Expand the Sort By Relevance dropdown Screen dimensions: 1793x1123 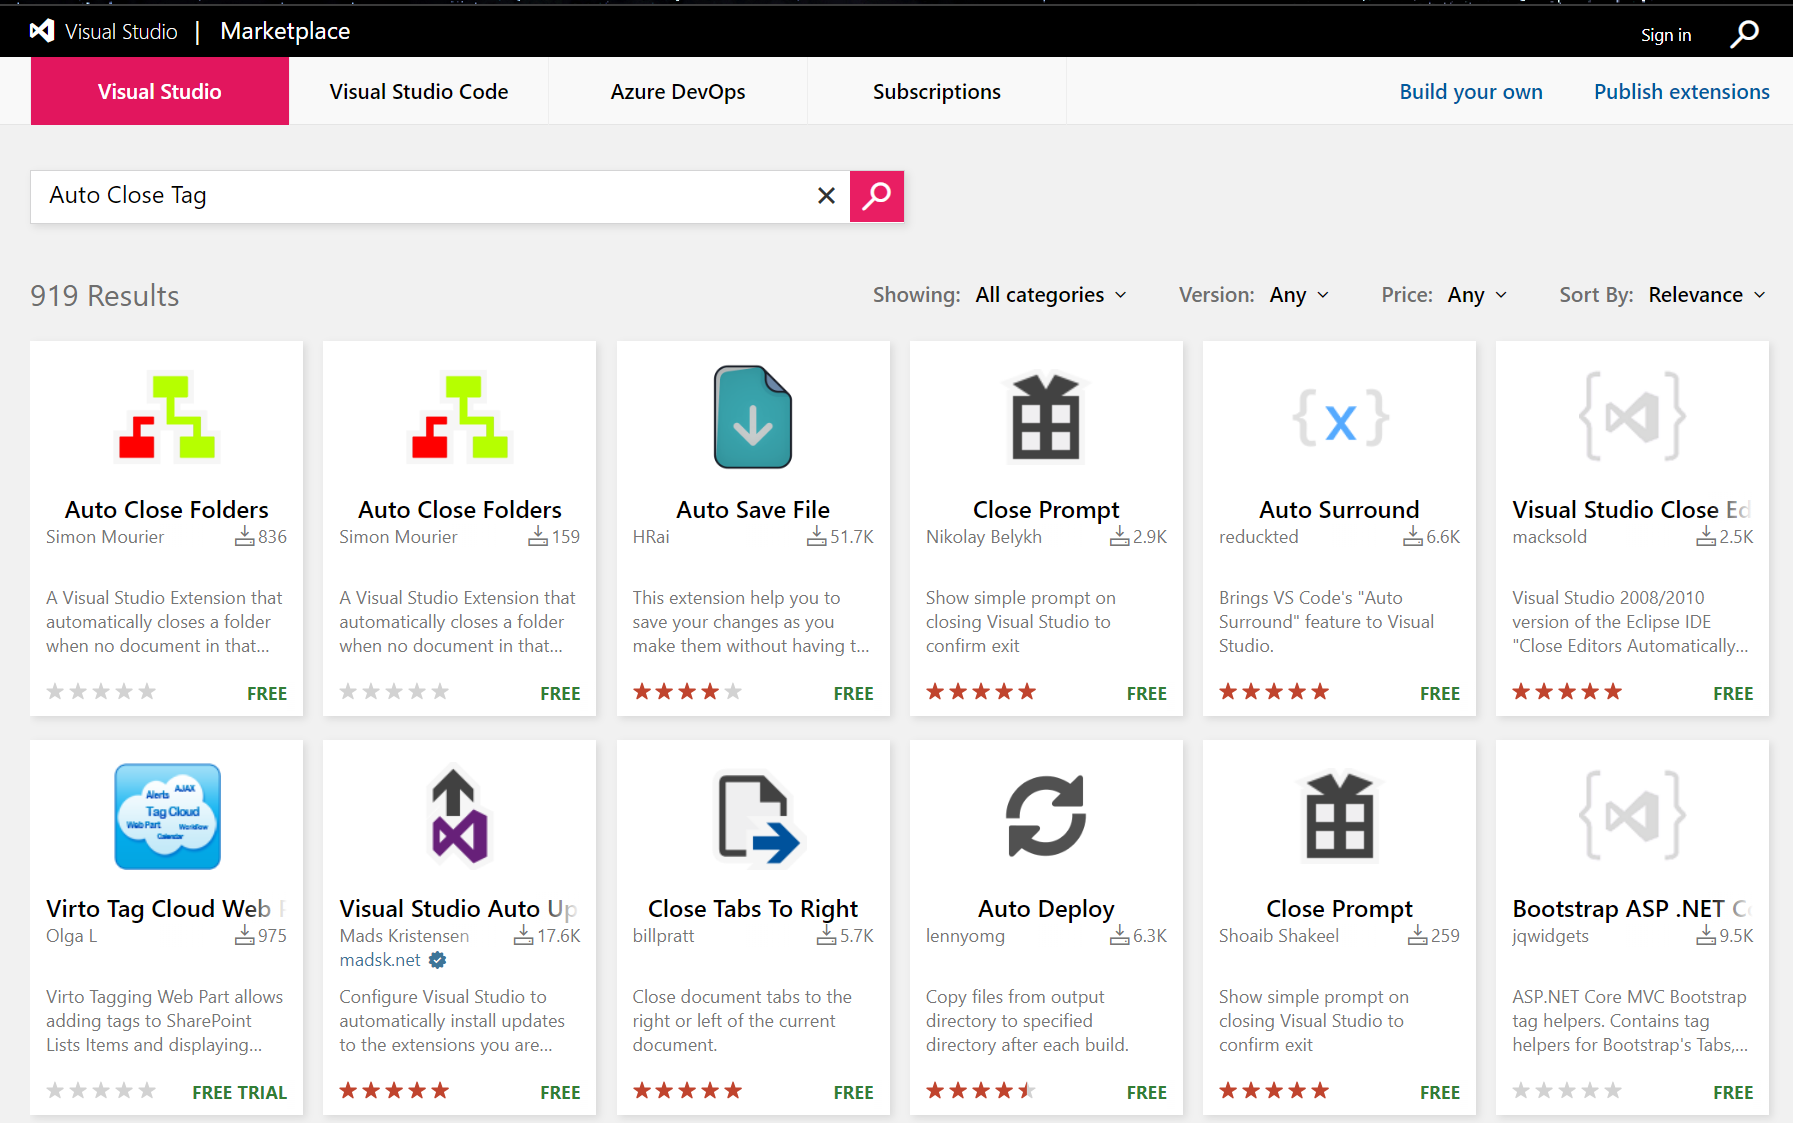tap(1707, 295)
